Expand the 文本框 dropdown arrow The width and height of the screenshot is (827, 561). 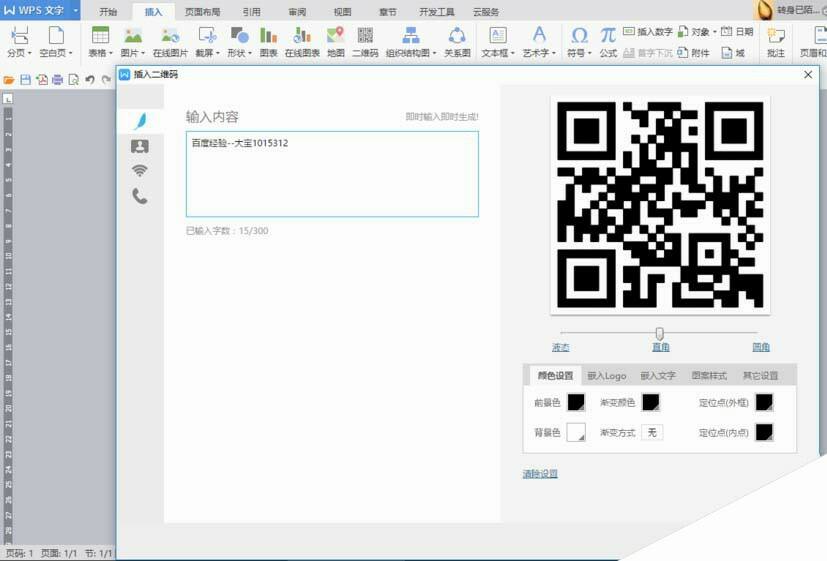click(x=512, y=53)
